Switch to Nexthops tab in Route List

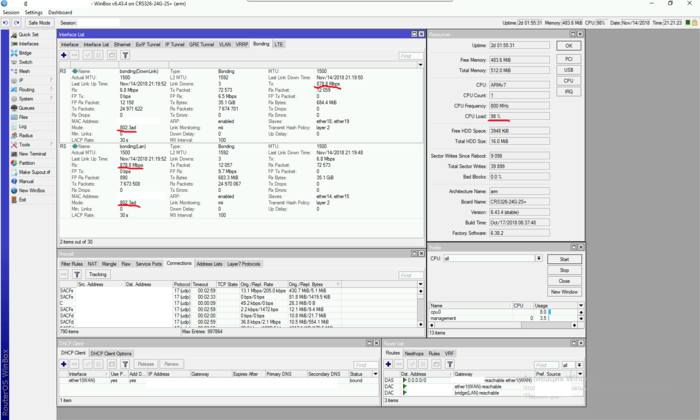coord(414,353)
